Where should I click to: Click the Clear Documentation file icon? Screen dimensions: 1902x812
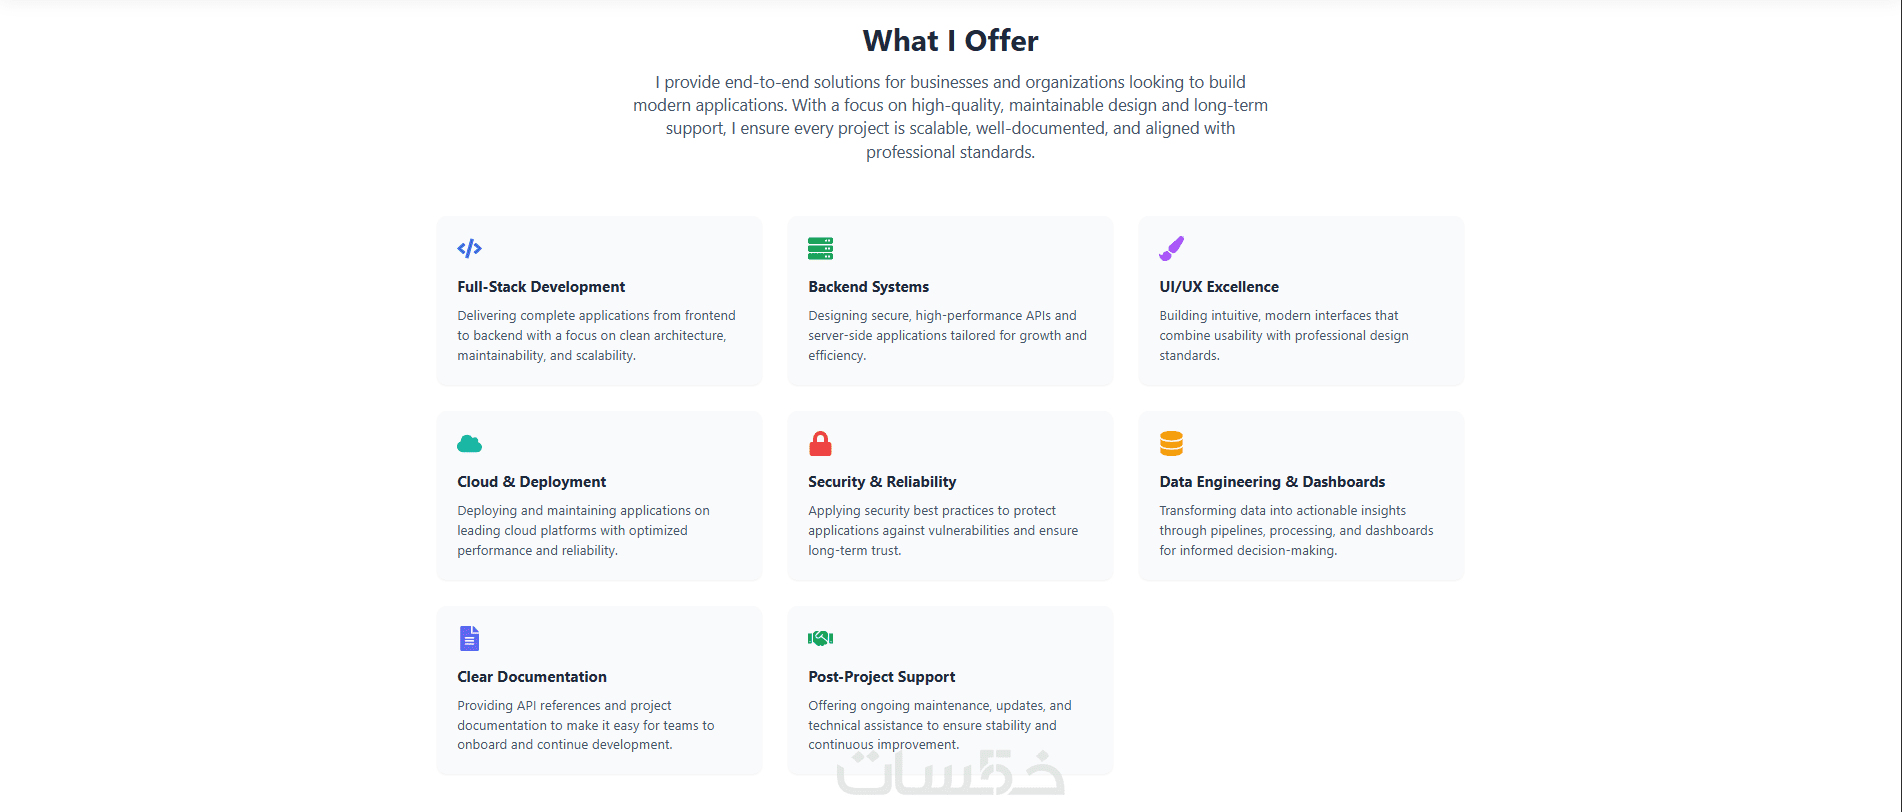click(469, 638)
